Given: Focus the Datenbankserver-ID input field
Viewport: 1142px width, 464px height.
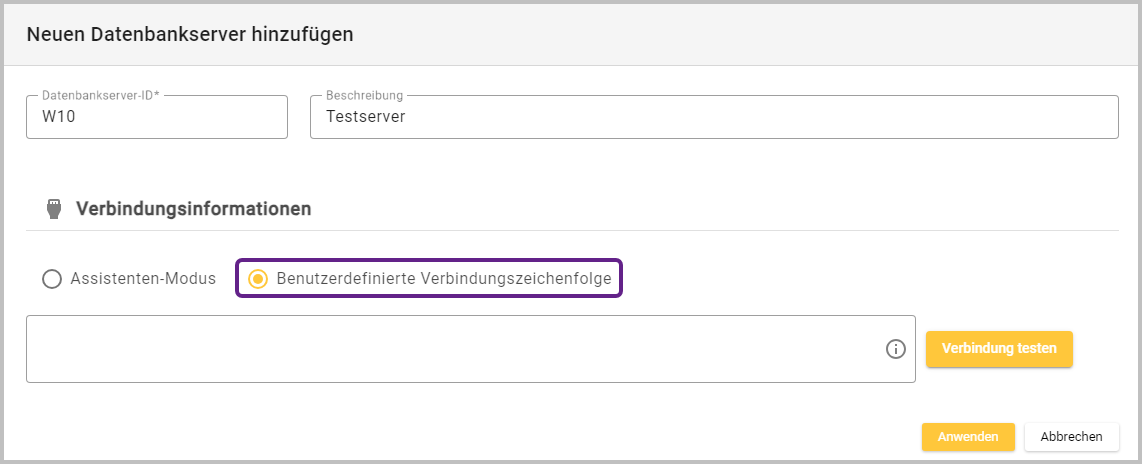Looking at the screenshot, I should pyautogui.click(x=157, y=117).
